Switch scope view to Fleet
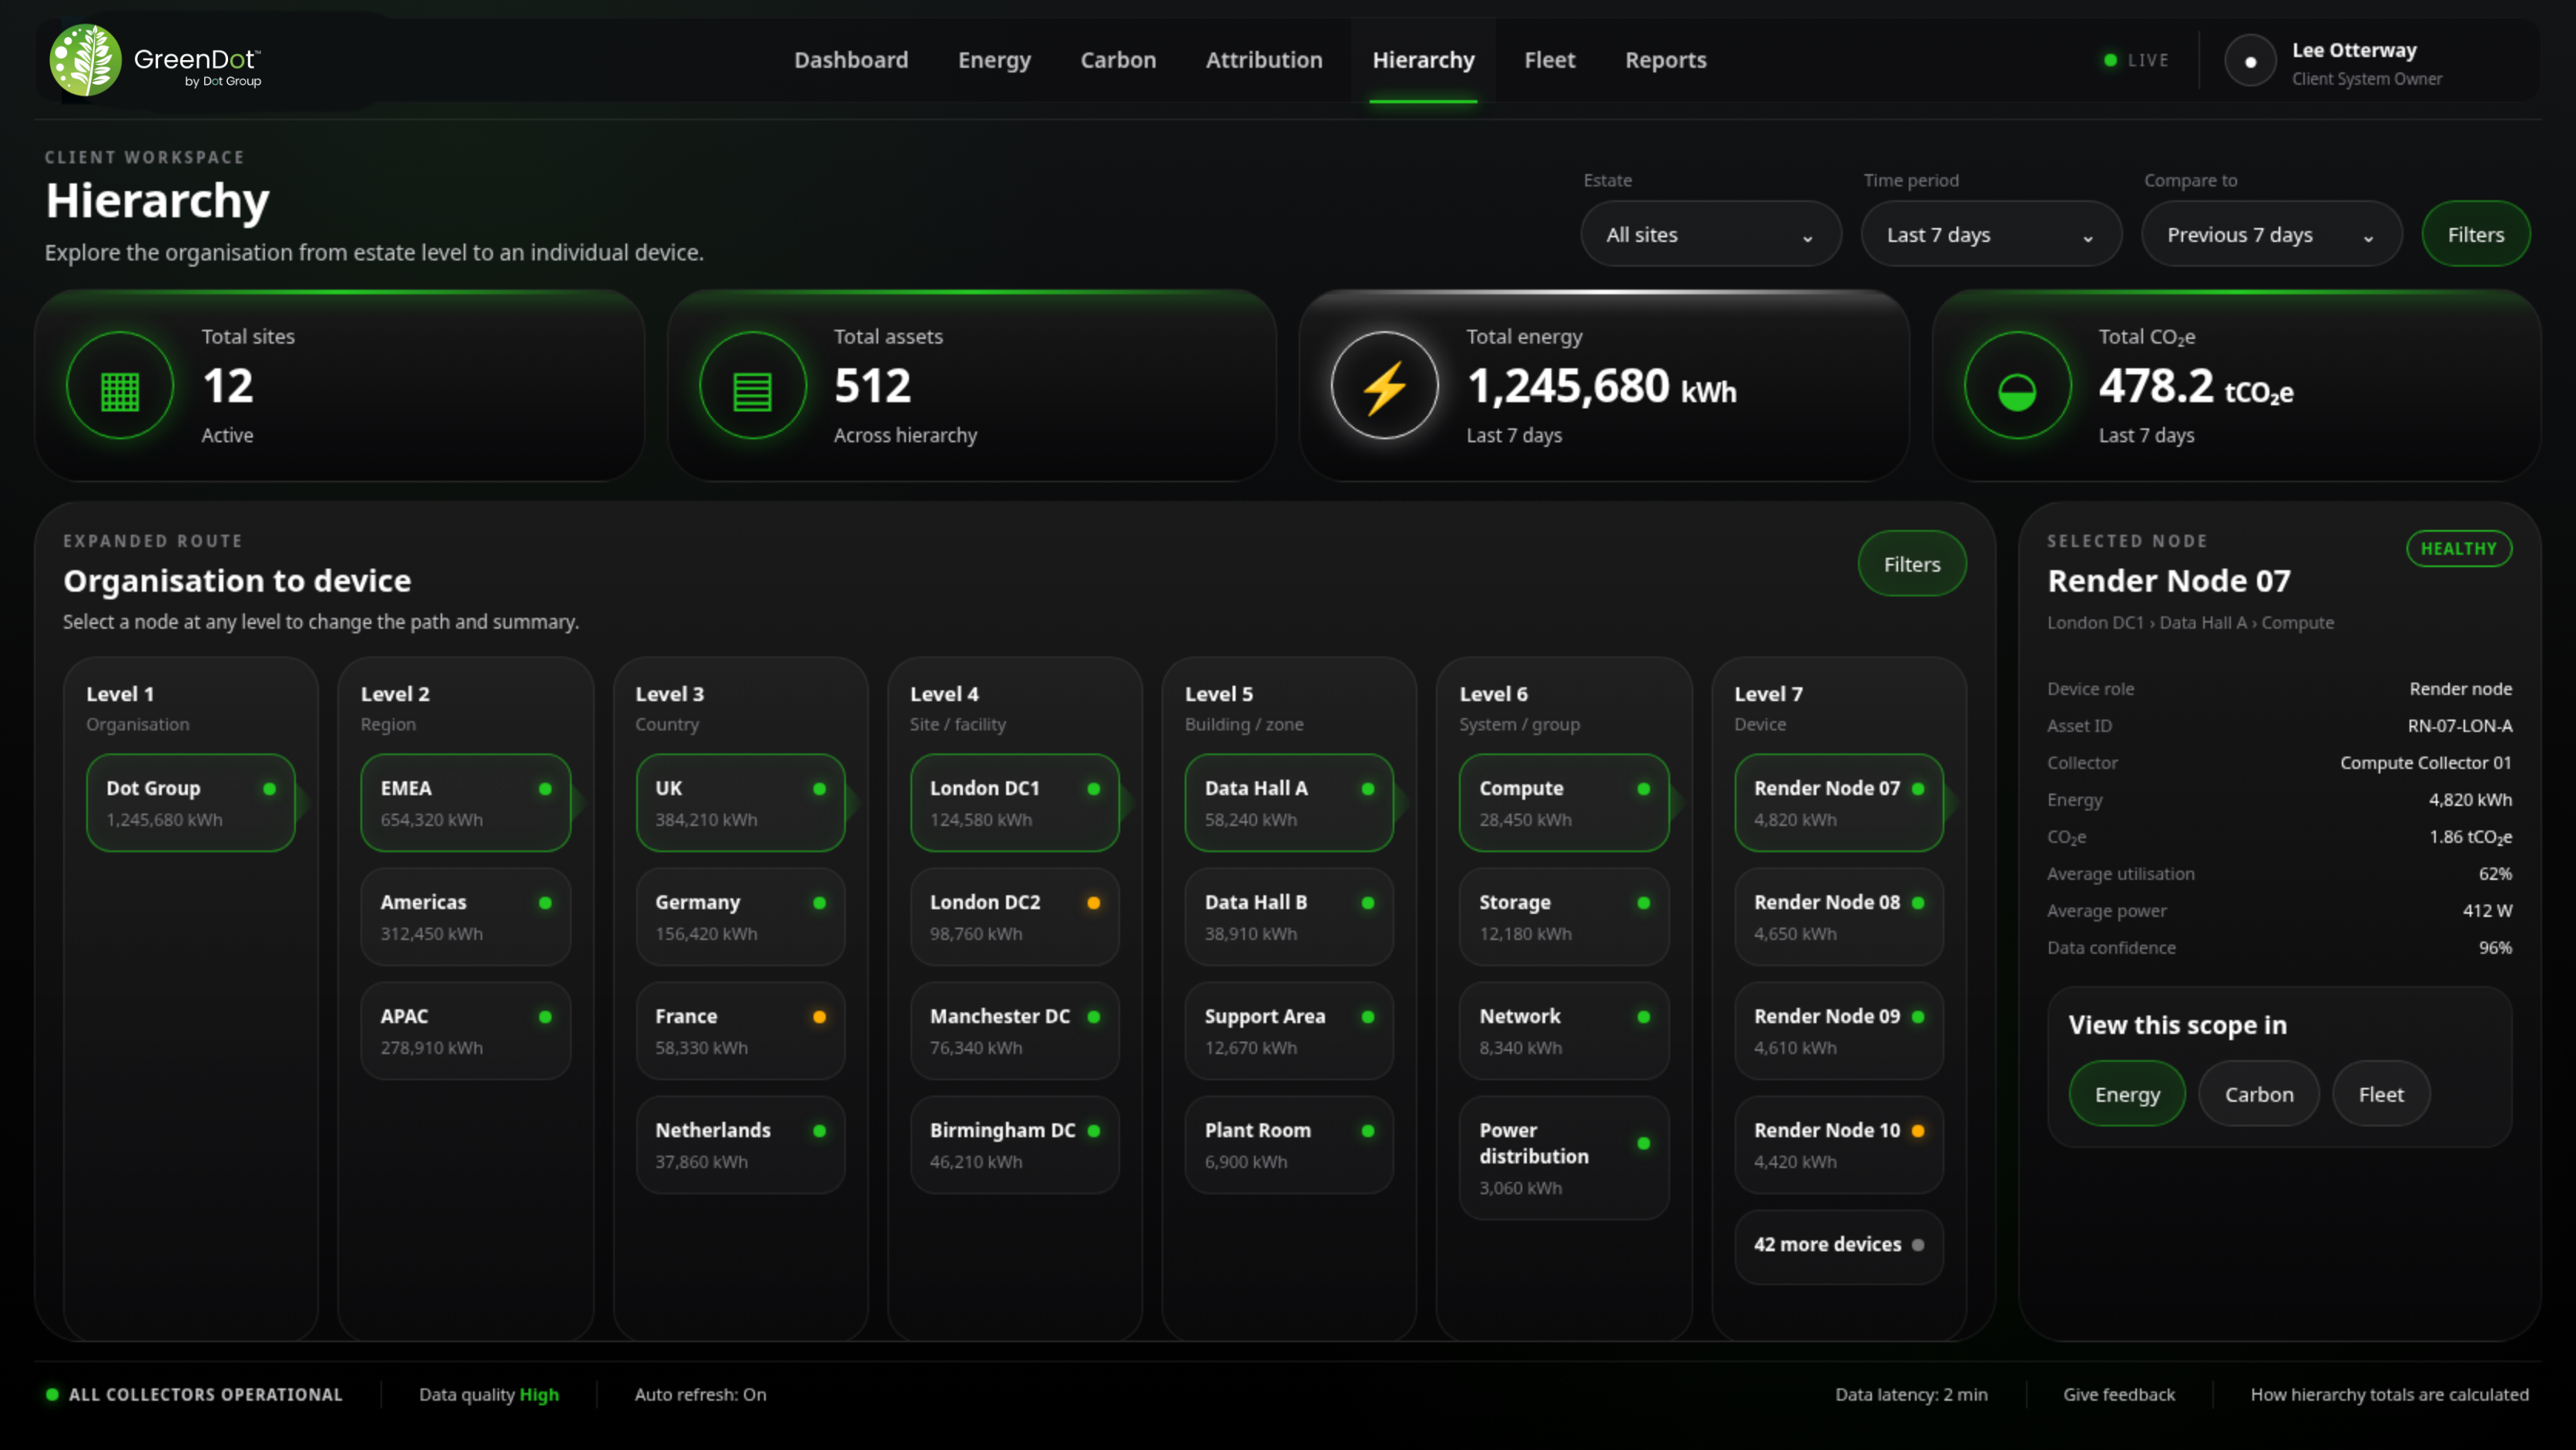 tap(2380, 1093)
